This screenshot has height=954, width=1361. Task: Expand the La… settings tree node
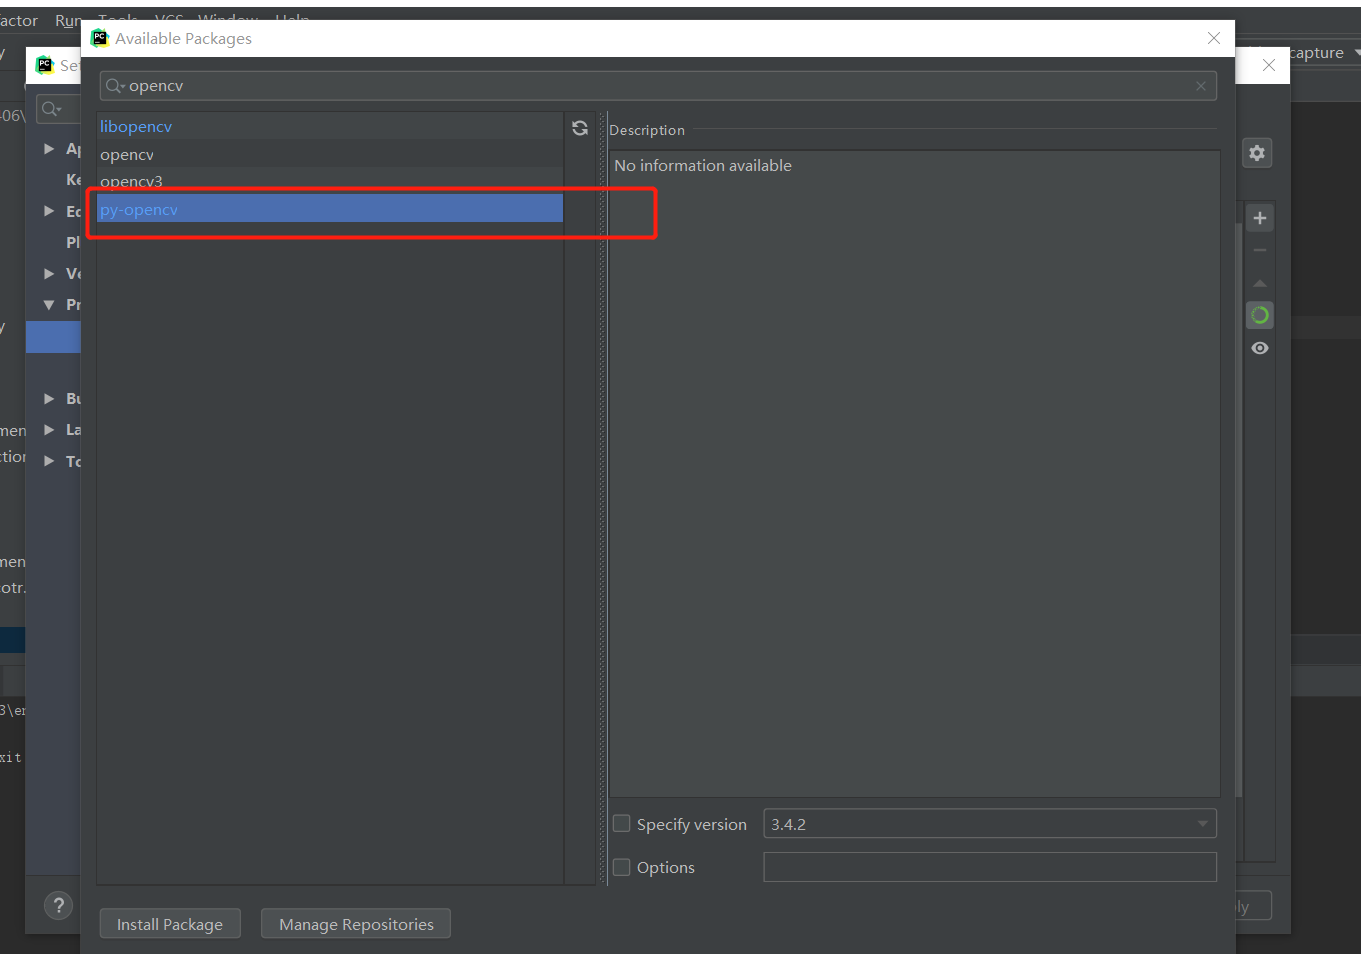49,429
